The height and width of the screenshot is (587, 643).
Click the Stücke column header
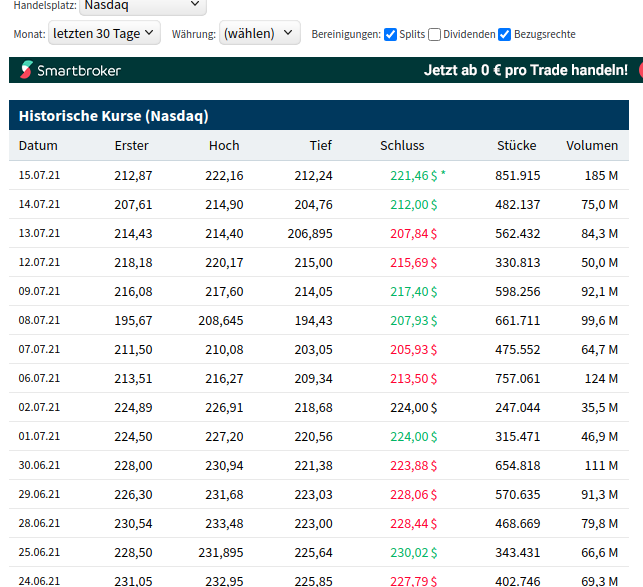[x=517, y=145]
